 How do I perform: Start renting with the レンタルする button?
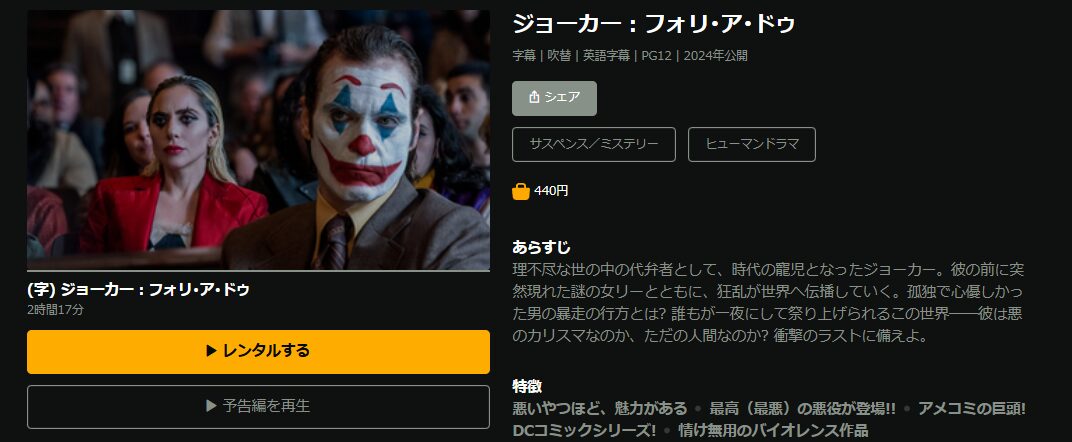[258, 352]
